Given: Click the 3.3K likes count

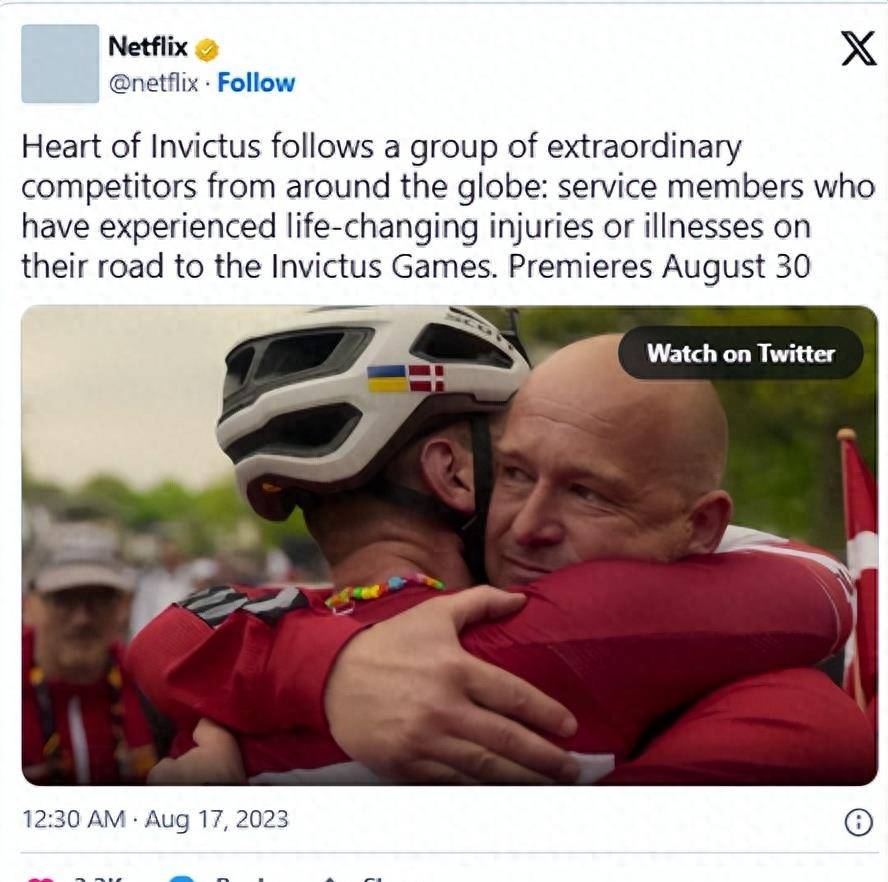Looking at the screenshot, I should (x=98, y=880).
